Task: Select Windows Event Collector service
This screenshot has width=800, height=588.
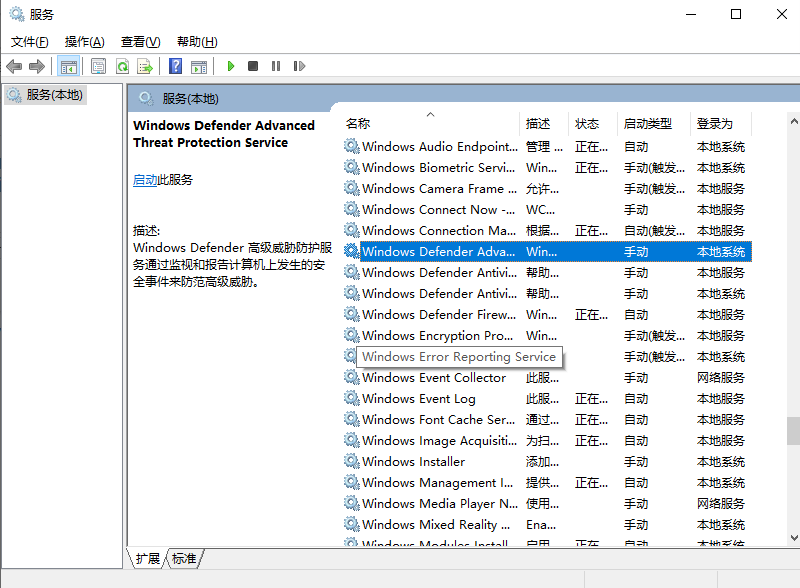Action: pos(547,377)
